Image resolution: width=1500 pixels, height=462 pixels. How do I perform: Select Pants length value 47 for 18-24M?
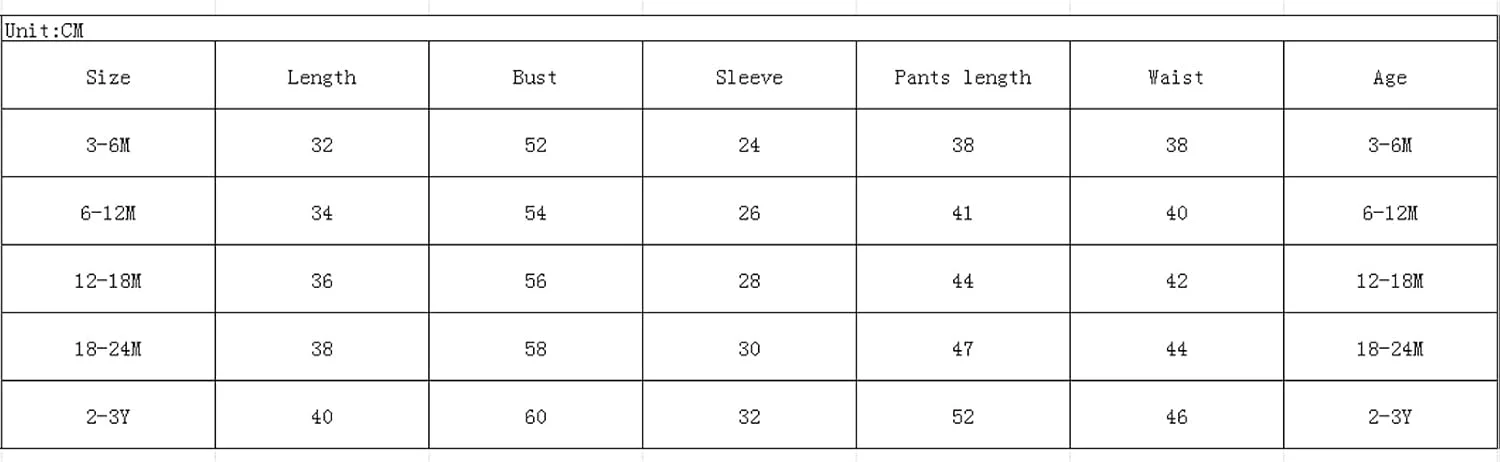962,349
